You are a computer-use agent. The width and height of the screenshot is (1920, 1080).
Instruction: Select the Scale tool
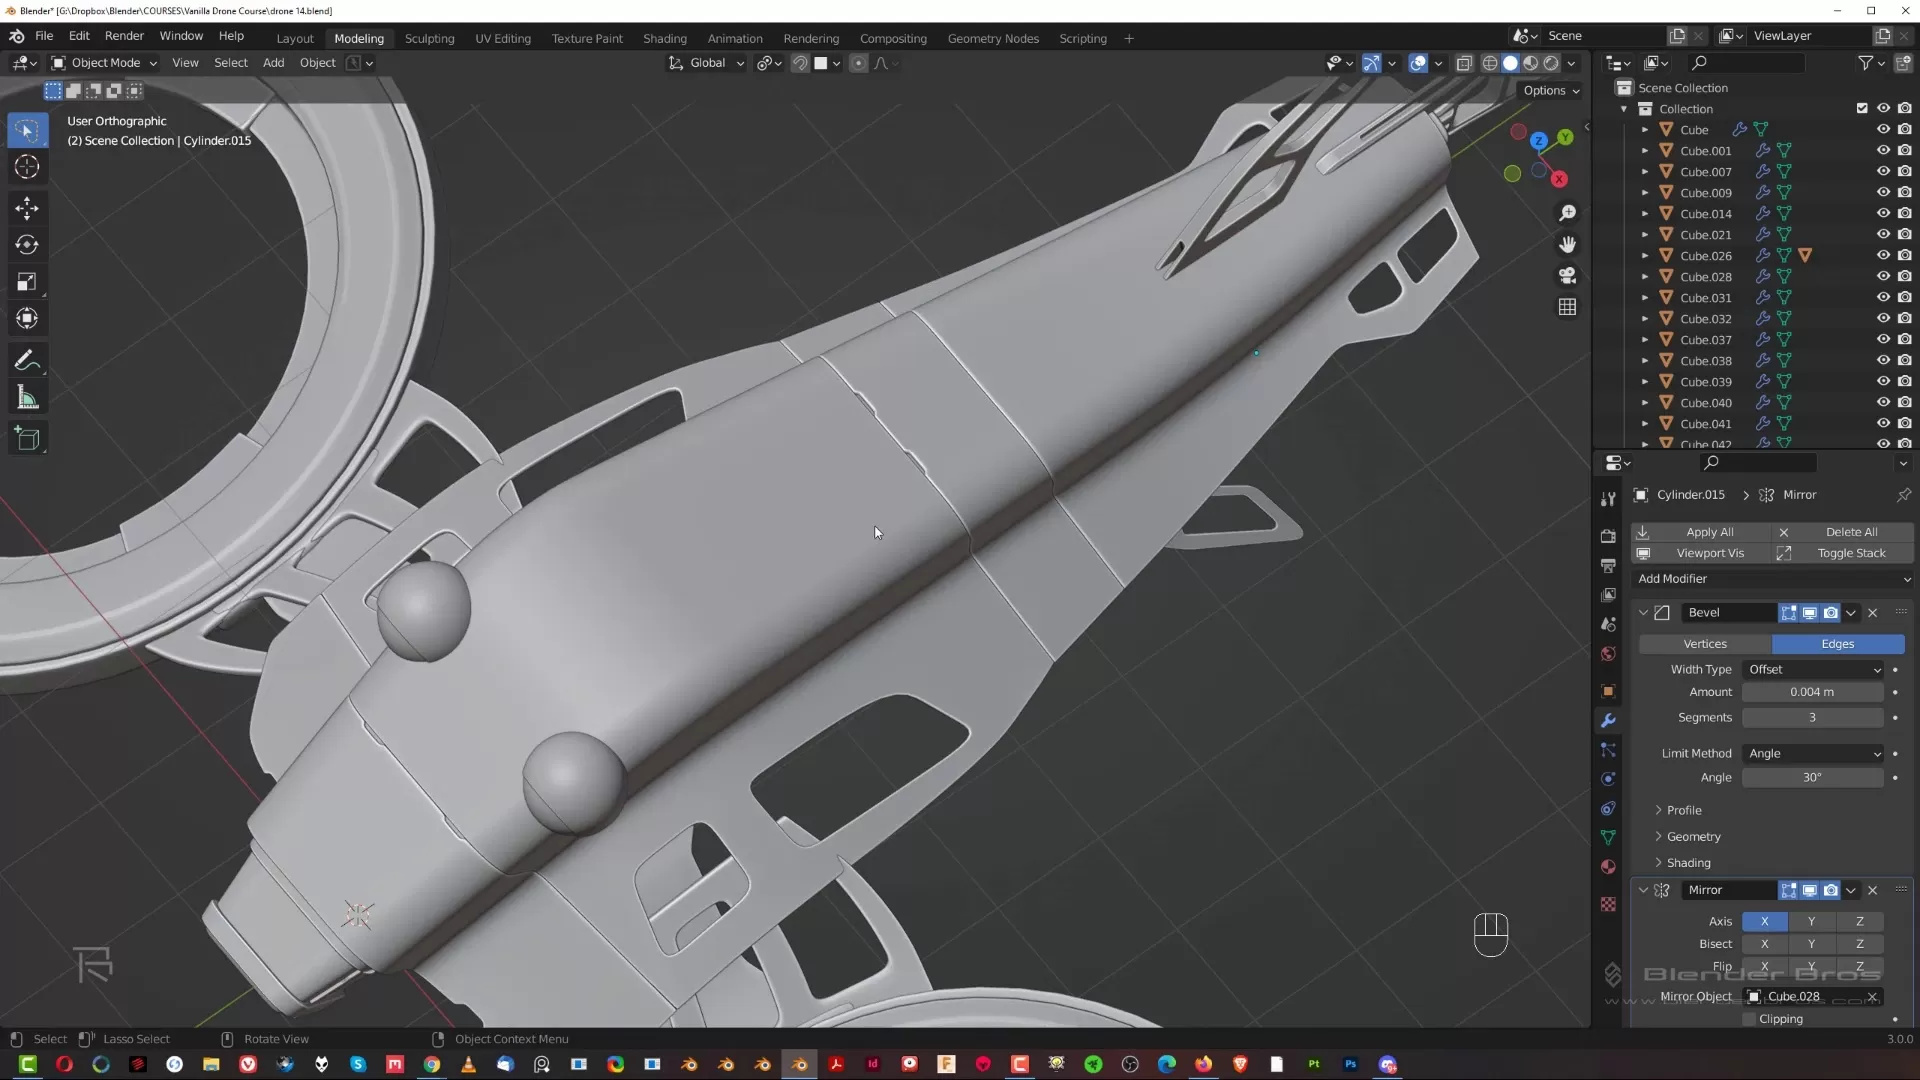point(27,282)
